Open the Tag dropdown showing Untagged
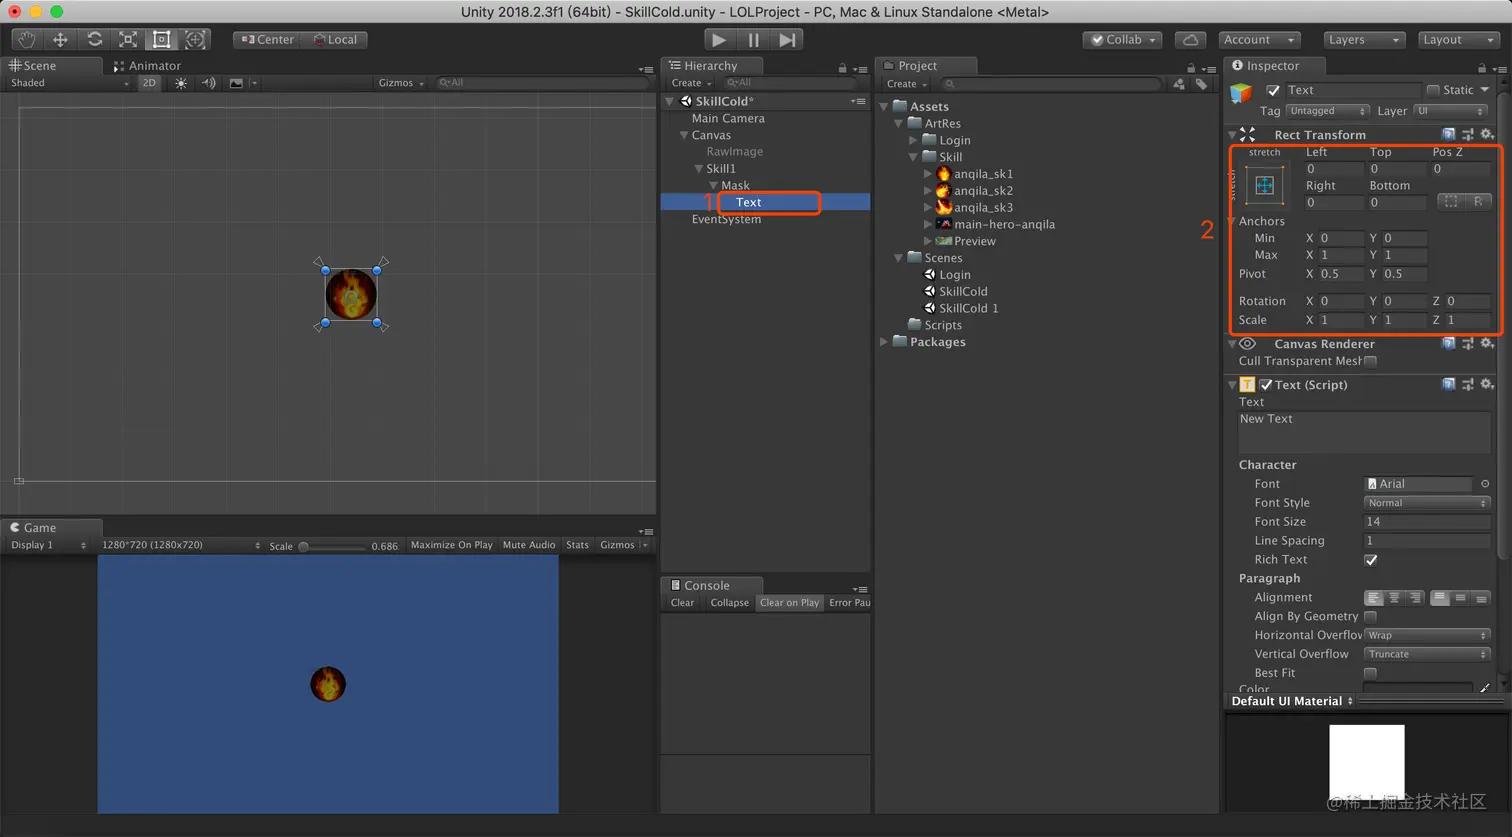Image resolution: width=1512 pixels, height=837 pixels. tap(1328, 111)
